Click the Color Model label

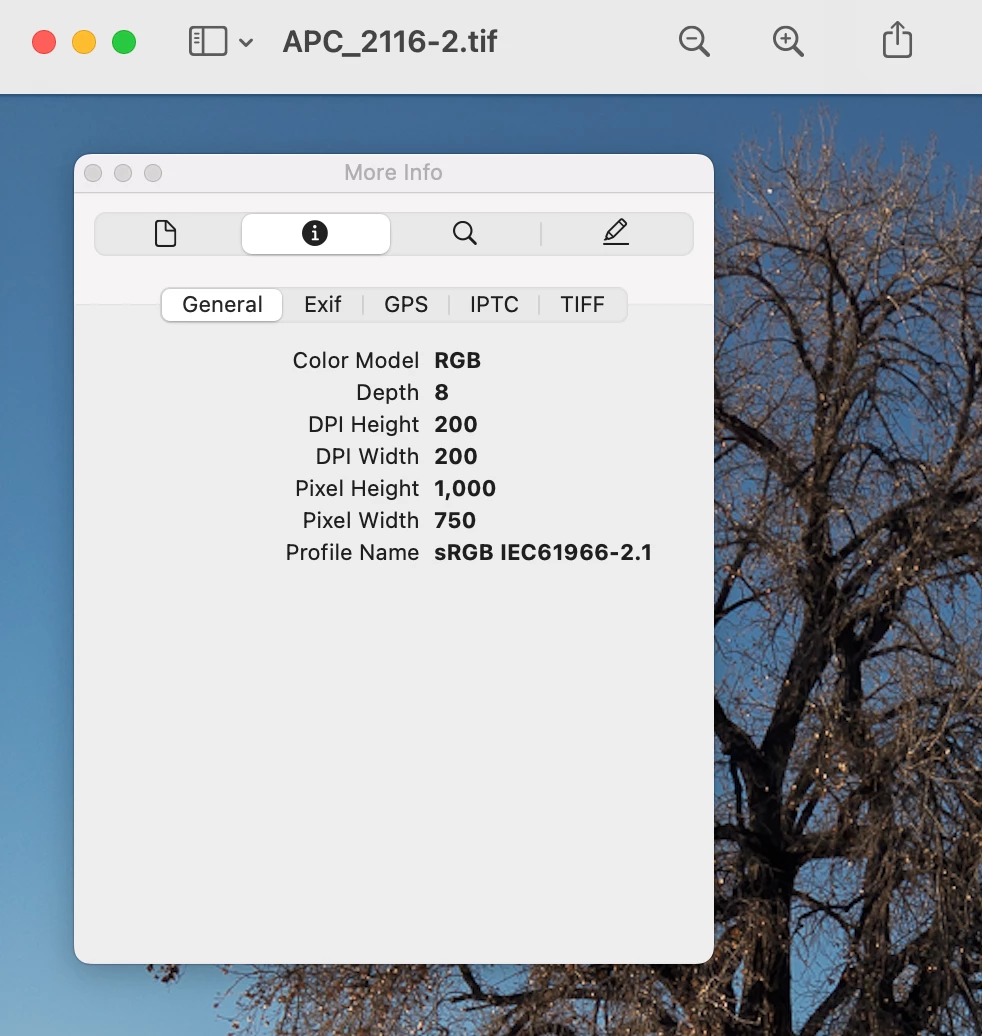(356, 361)
